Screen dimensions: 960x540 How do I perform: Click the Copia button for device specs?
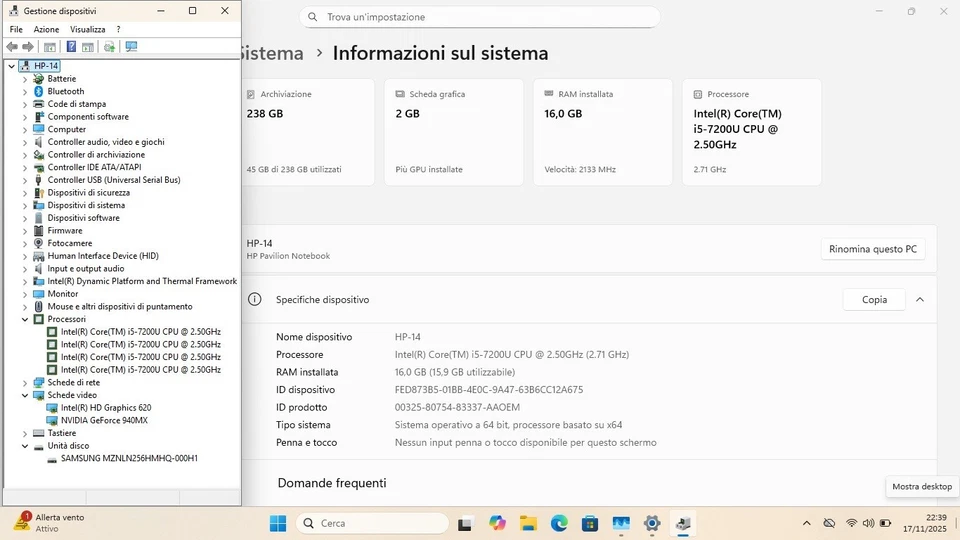874,300
